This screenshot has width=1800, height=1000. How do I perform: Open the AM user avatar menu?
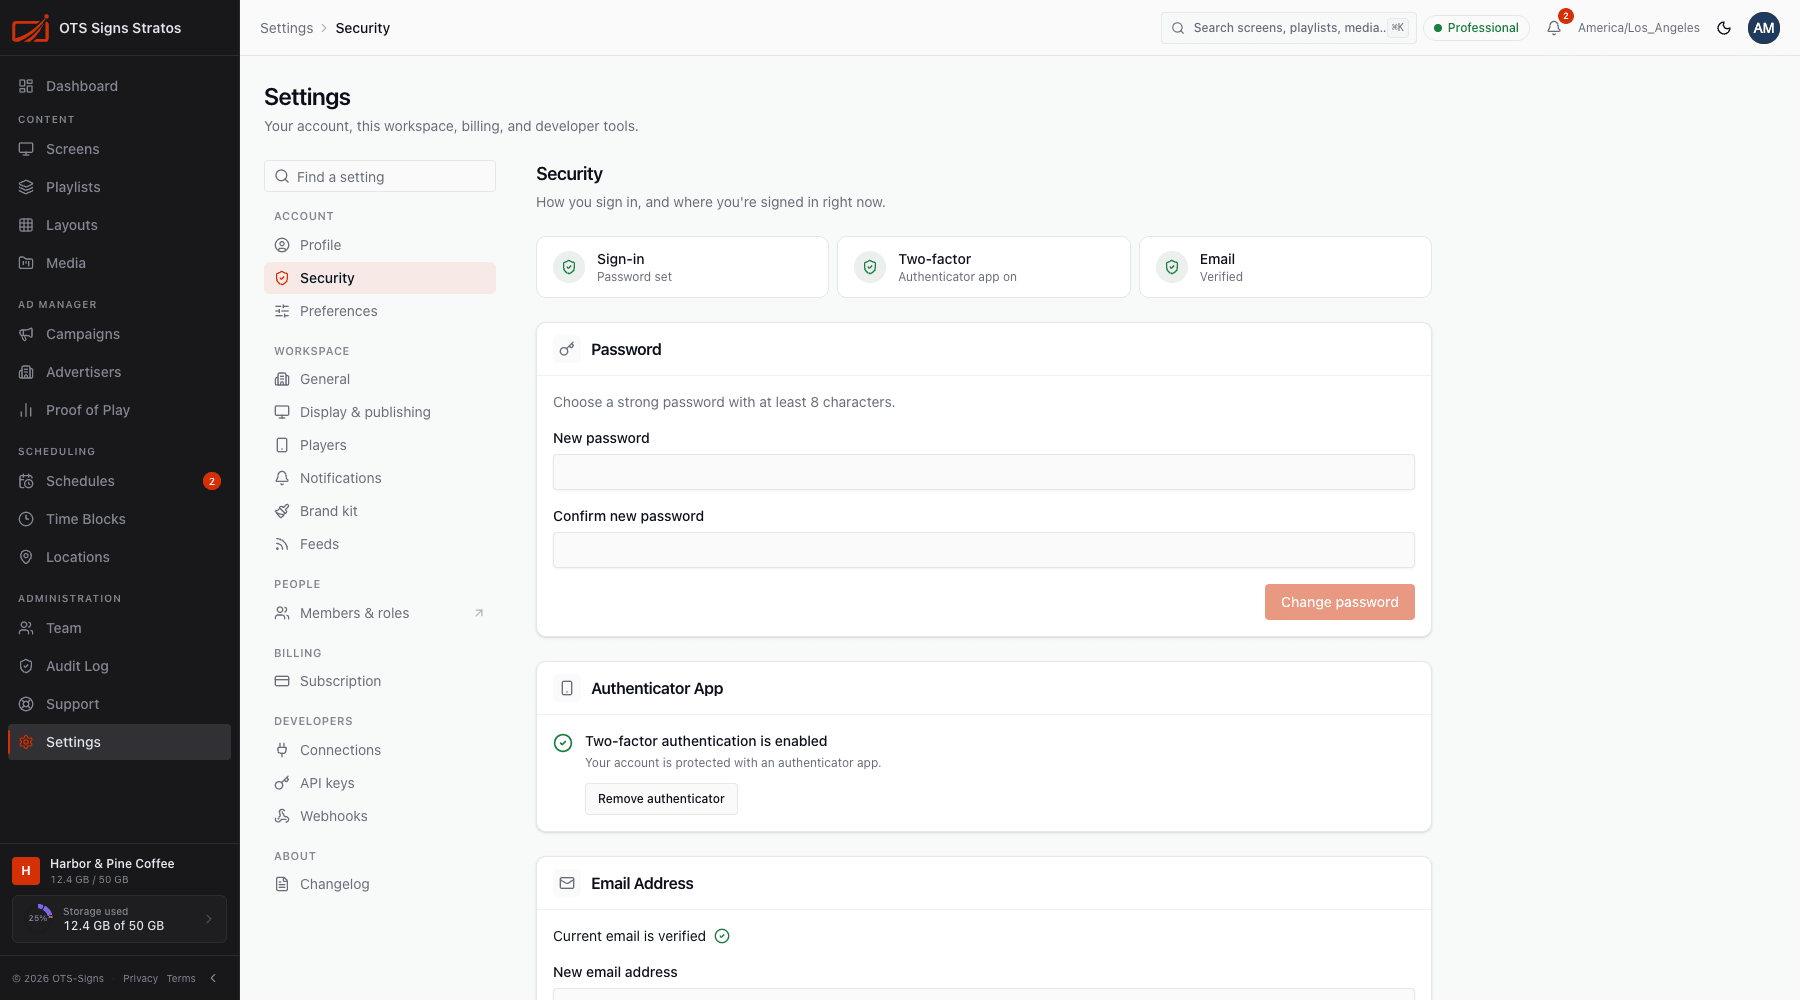pyautogui.click(x=1764, y=28)
